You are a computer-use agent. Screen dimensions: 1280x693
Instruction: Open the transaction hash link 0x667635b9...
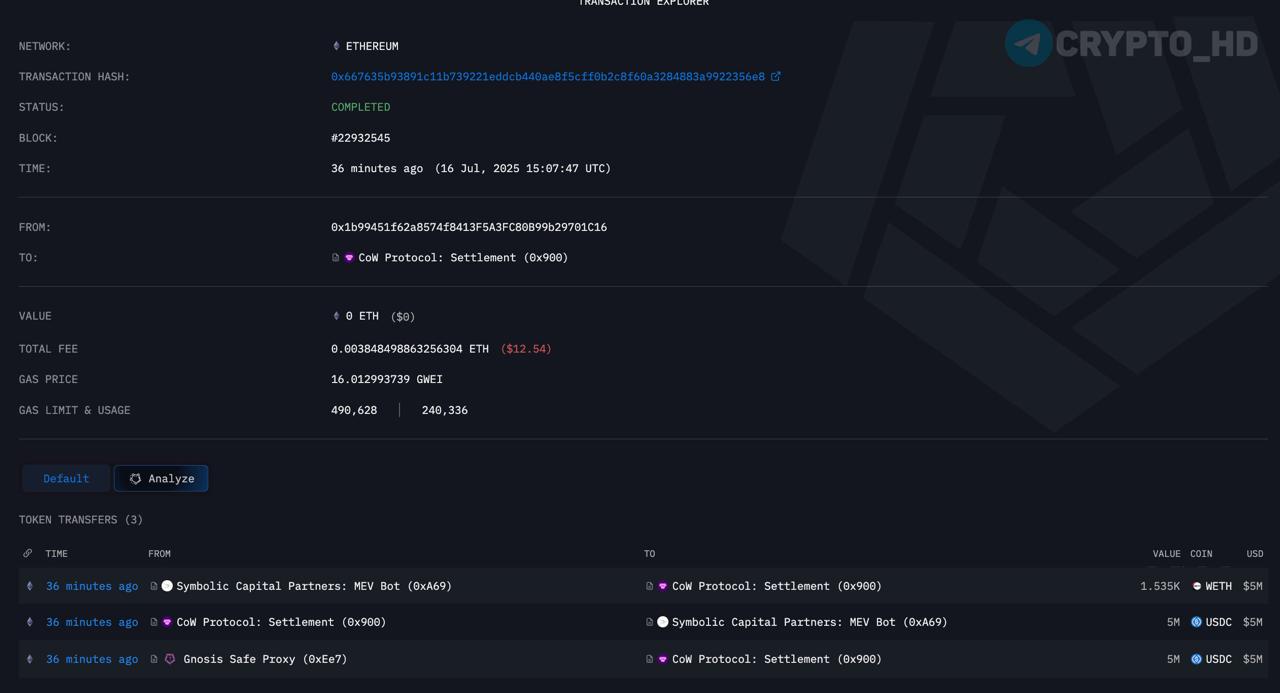pos(548,76)
